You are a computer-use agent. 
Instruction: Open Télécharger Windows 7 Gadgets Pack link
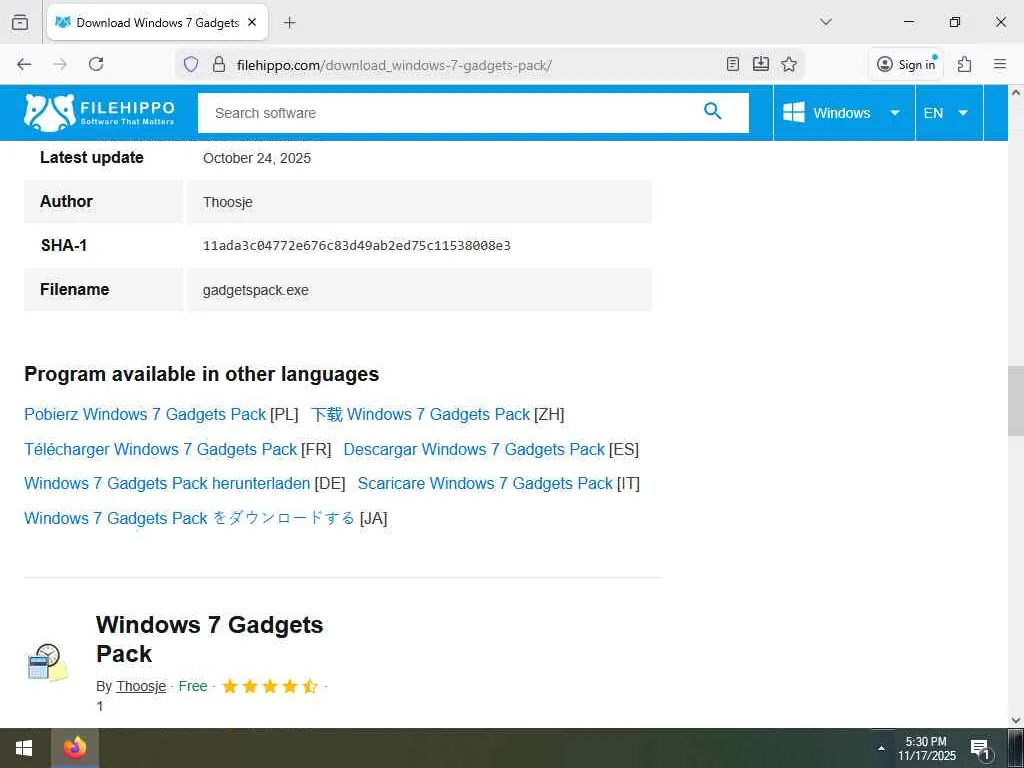click(161, 449)
